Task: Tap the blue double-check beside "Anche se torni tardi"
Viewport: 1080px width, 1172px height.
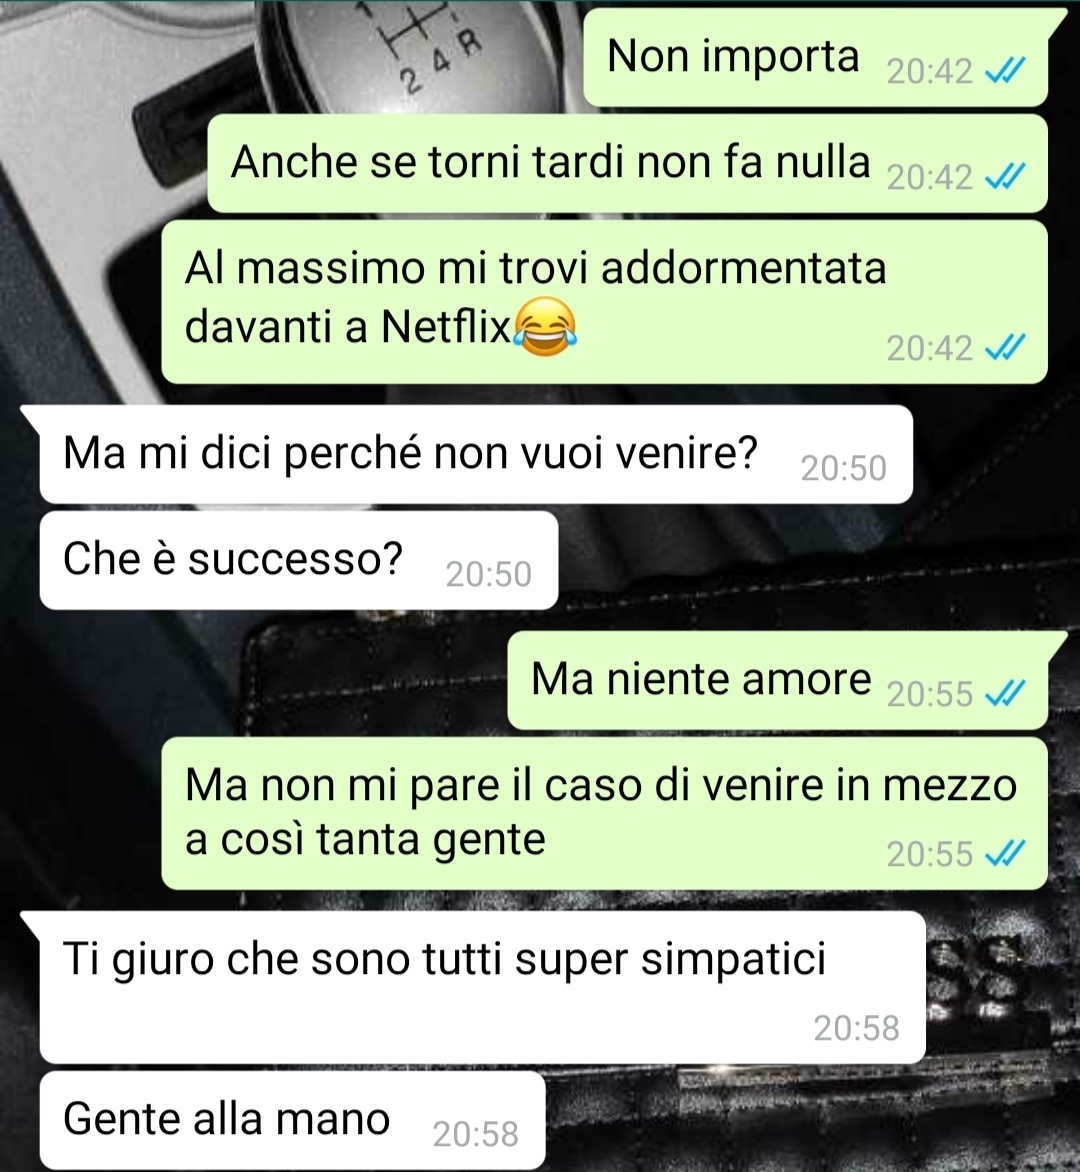Action: (x=1005, y=178)
